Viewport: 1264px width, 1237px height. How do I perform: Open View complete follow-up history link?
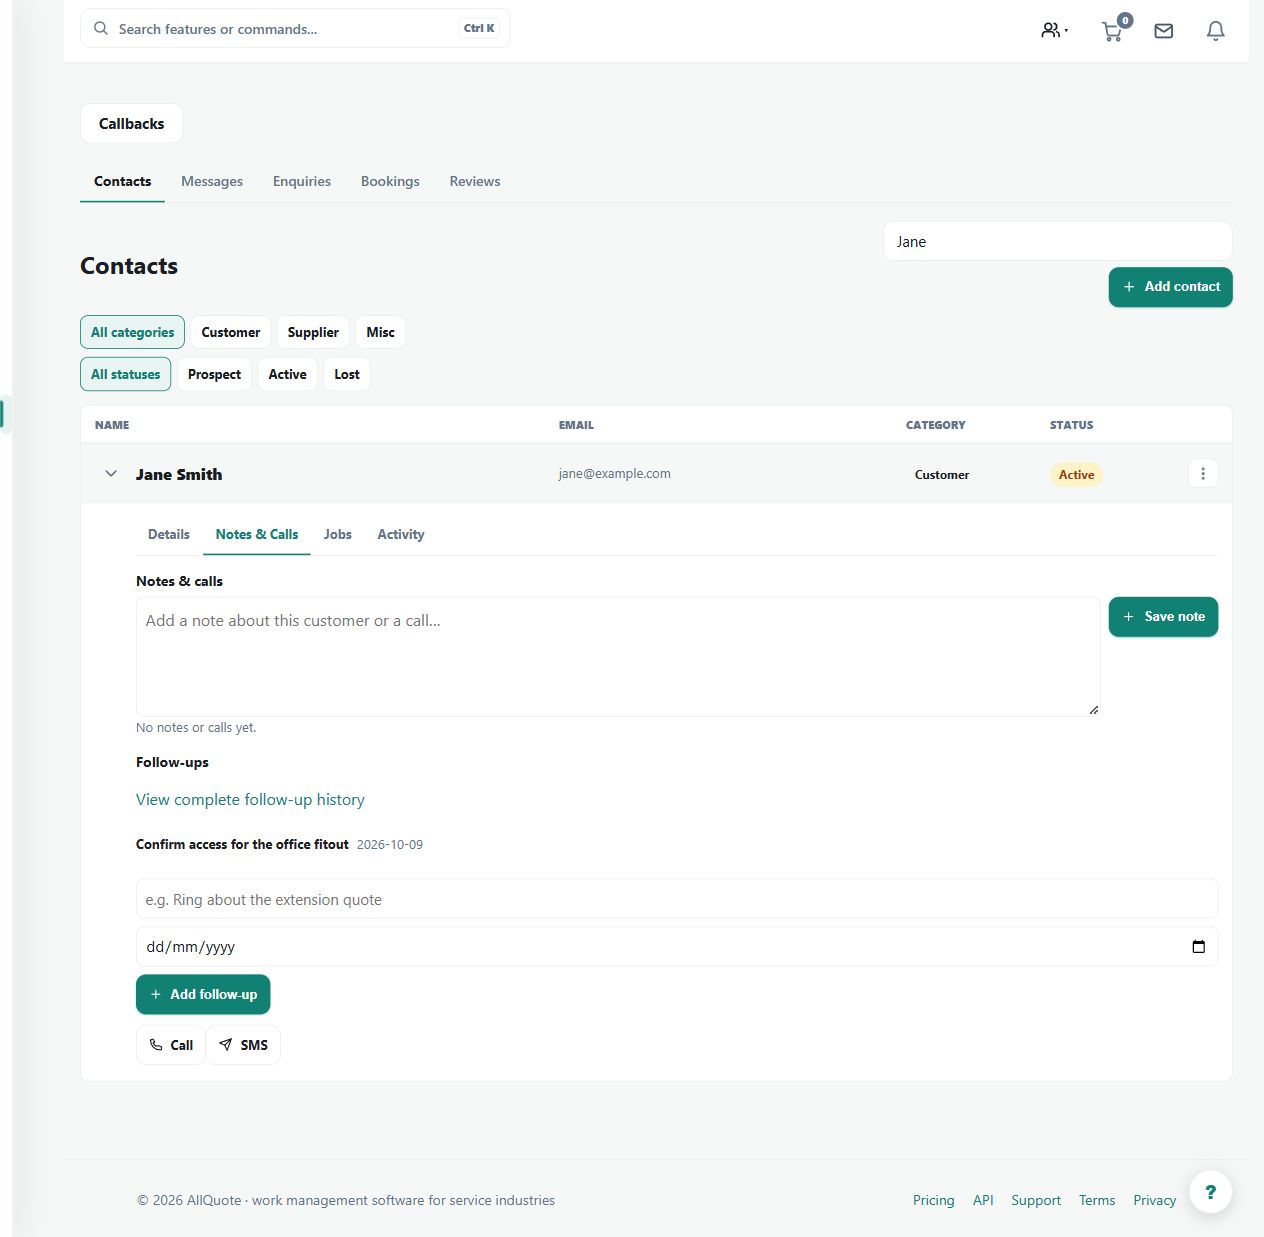[250, 800]
